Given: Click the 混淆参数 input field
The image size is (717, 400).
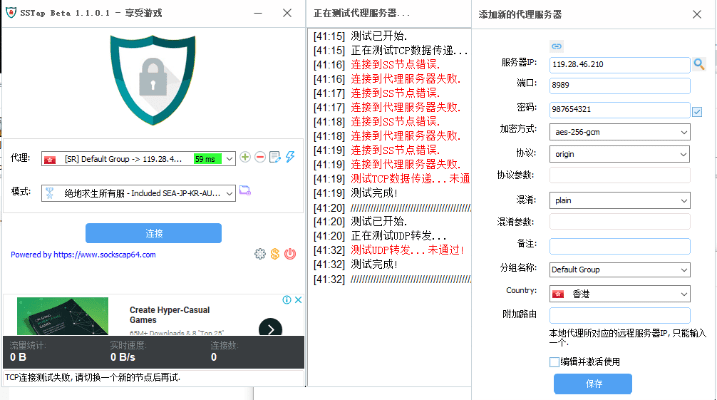Looking at the screenshot, I should (x=620, y=222).
